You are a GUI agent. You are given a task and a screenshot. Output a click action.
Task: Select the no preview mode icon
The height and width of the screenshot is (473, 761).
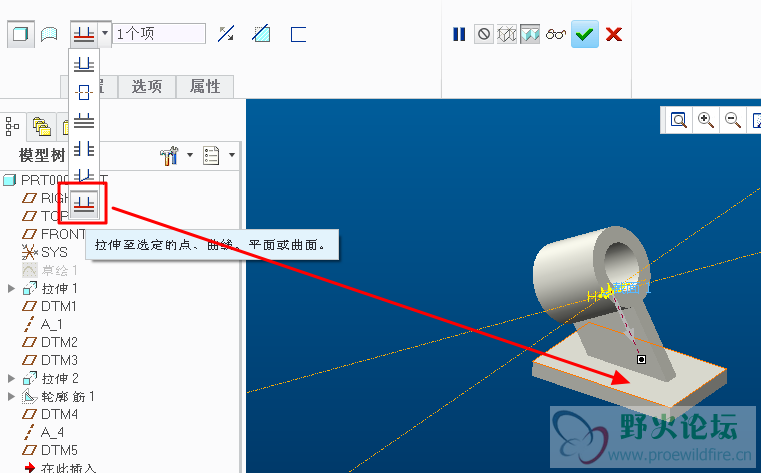click(x=484, y=34)
